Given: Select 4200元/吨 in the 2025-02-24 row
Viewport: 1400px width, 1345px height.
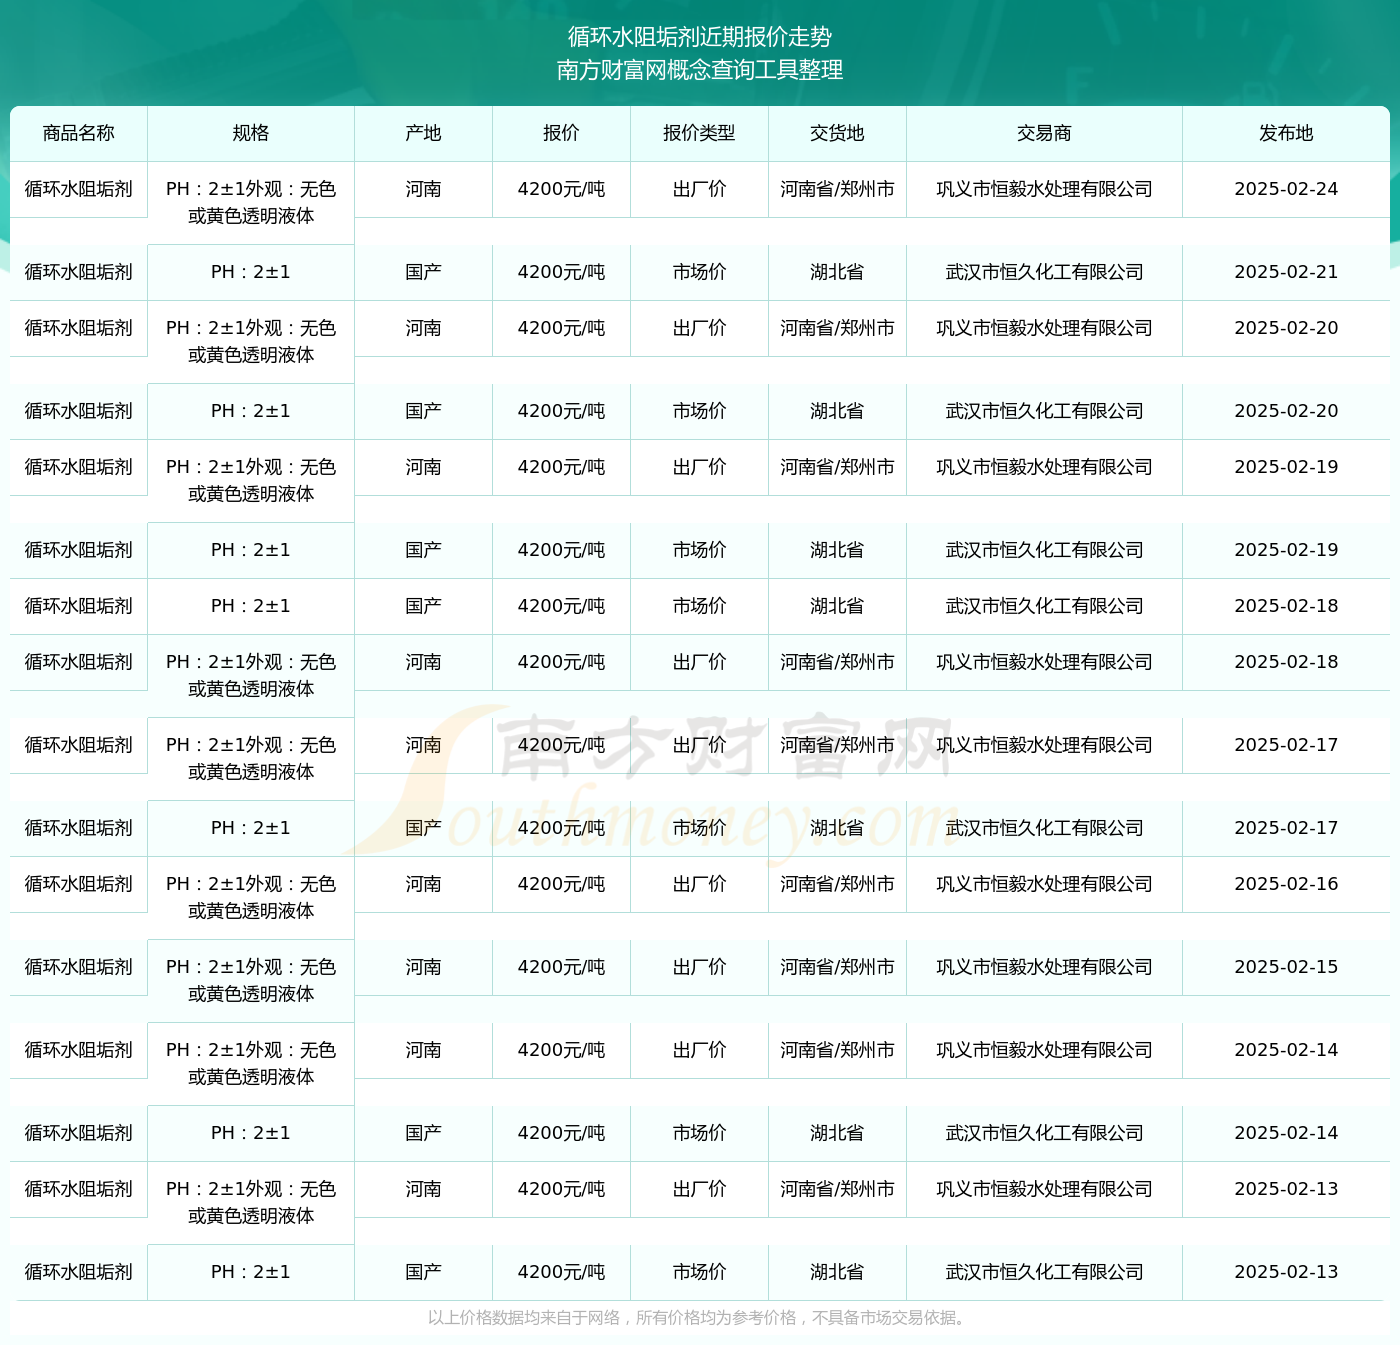Looking at the screenshot, I should [561, 189].
